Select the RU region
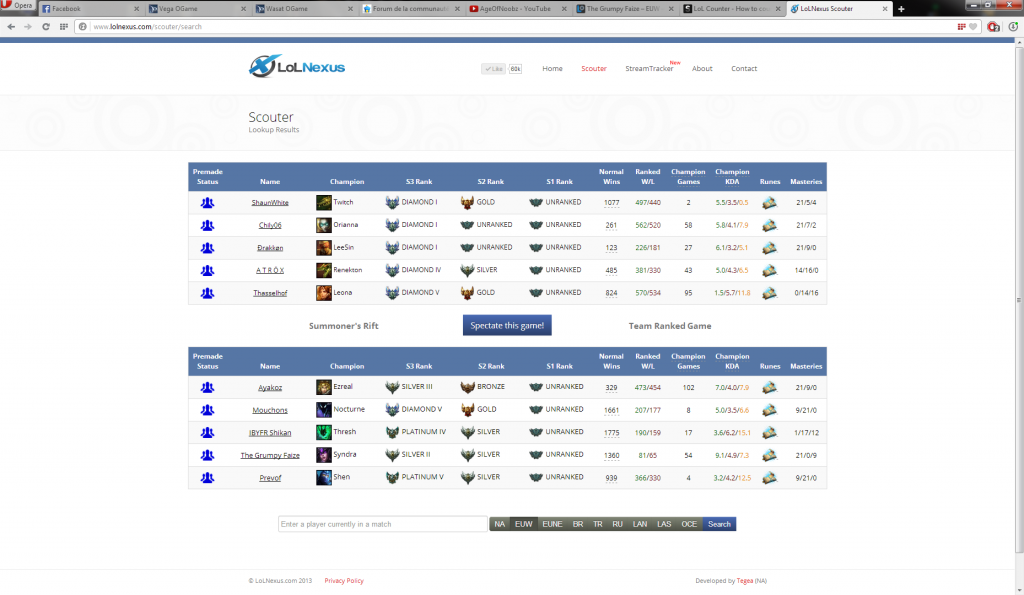 [x=617, y=524]
